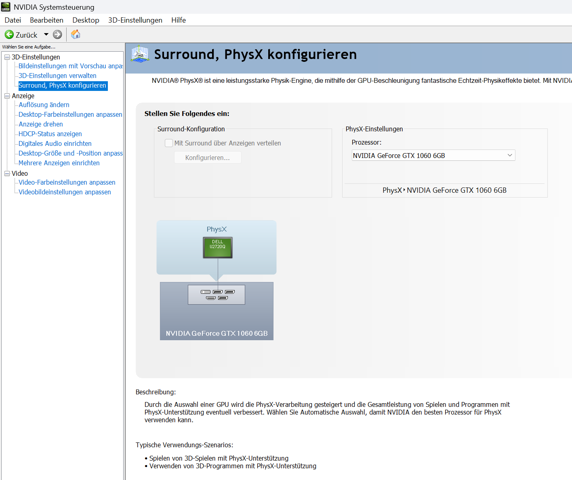Click the Beschreibung heading
This screenshot has height=480, width=572.
(x=156, y=392)
